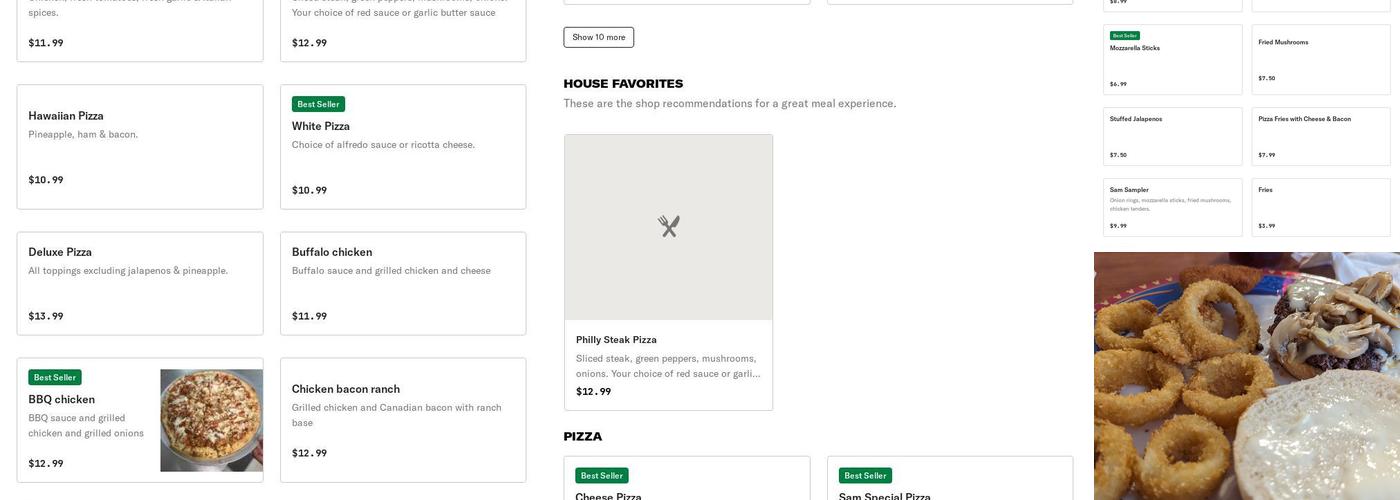Open the Sam Sampler item
The height and width of the screenshot is (500, 1400).
1172,207
